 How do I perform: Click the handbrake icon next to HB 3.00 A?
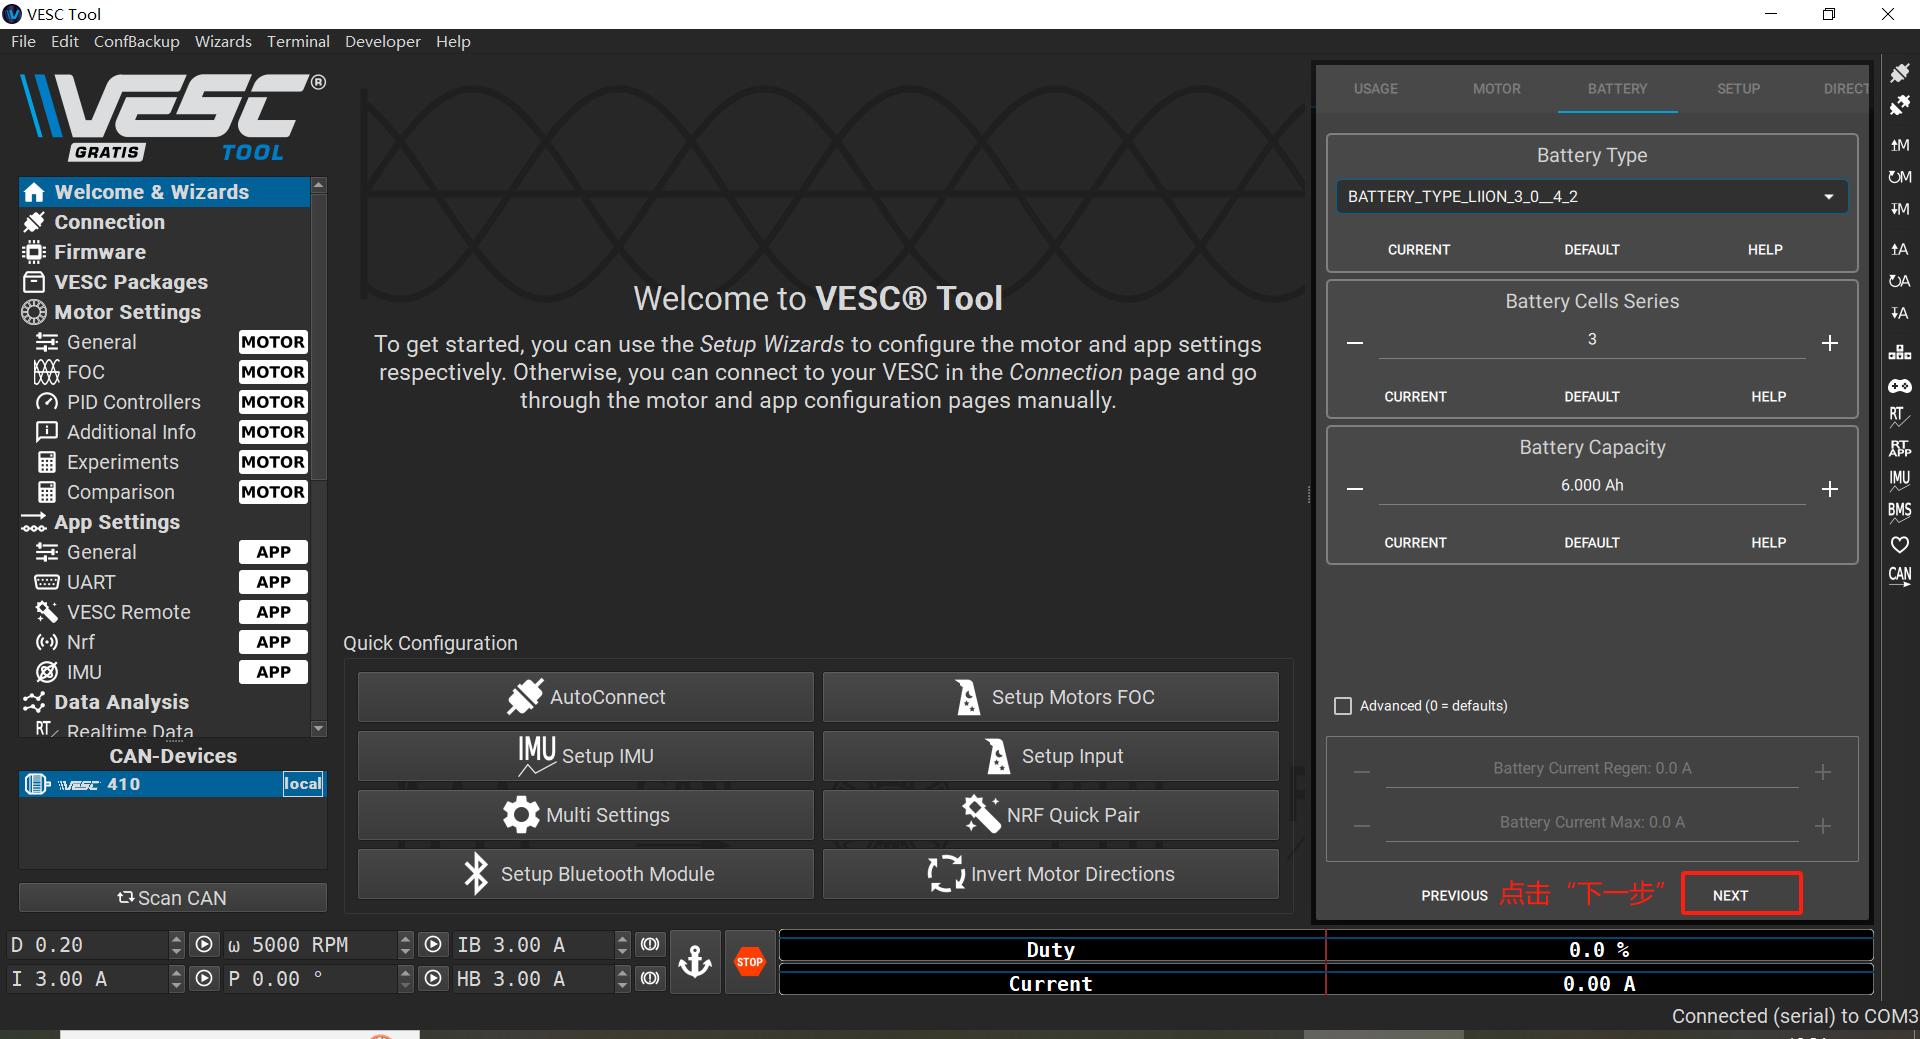click(650, 979)
